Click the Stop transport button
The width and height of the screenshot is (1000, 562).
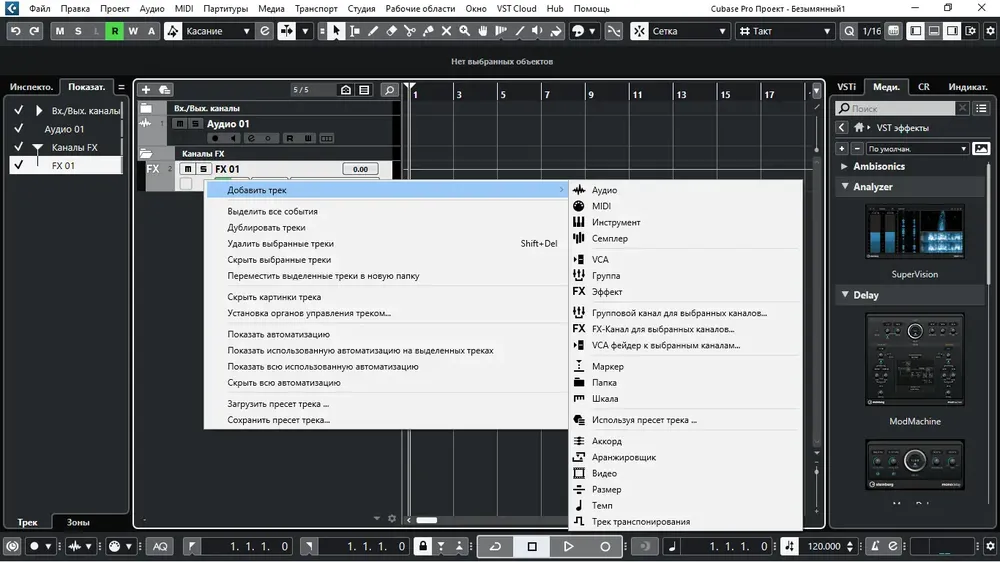click(x=532, y=546)
